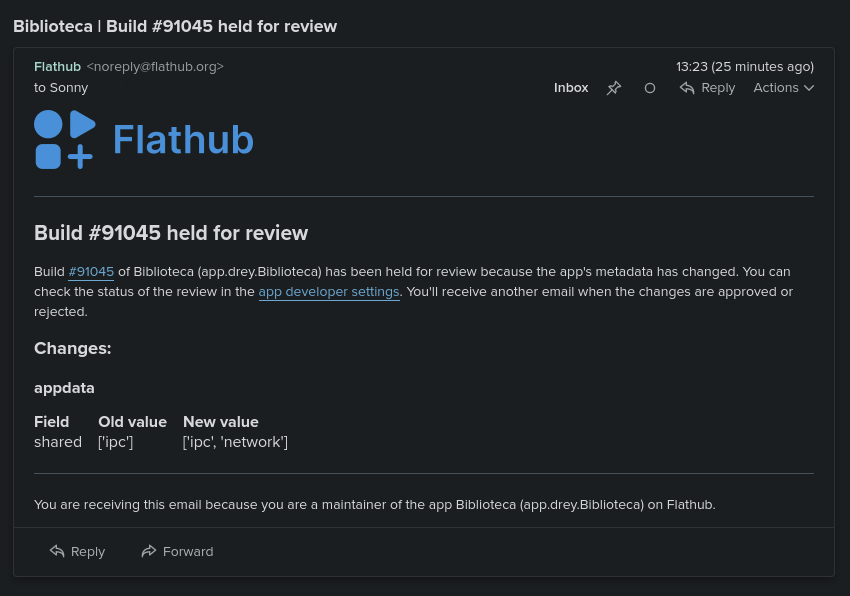Click the "appdata" section heading
The image size is (850, 596).
[64, 388]
